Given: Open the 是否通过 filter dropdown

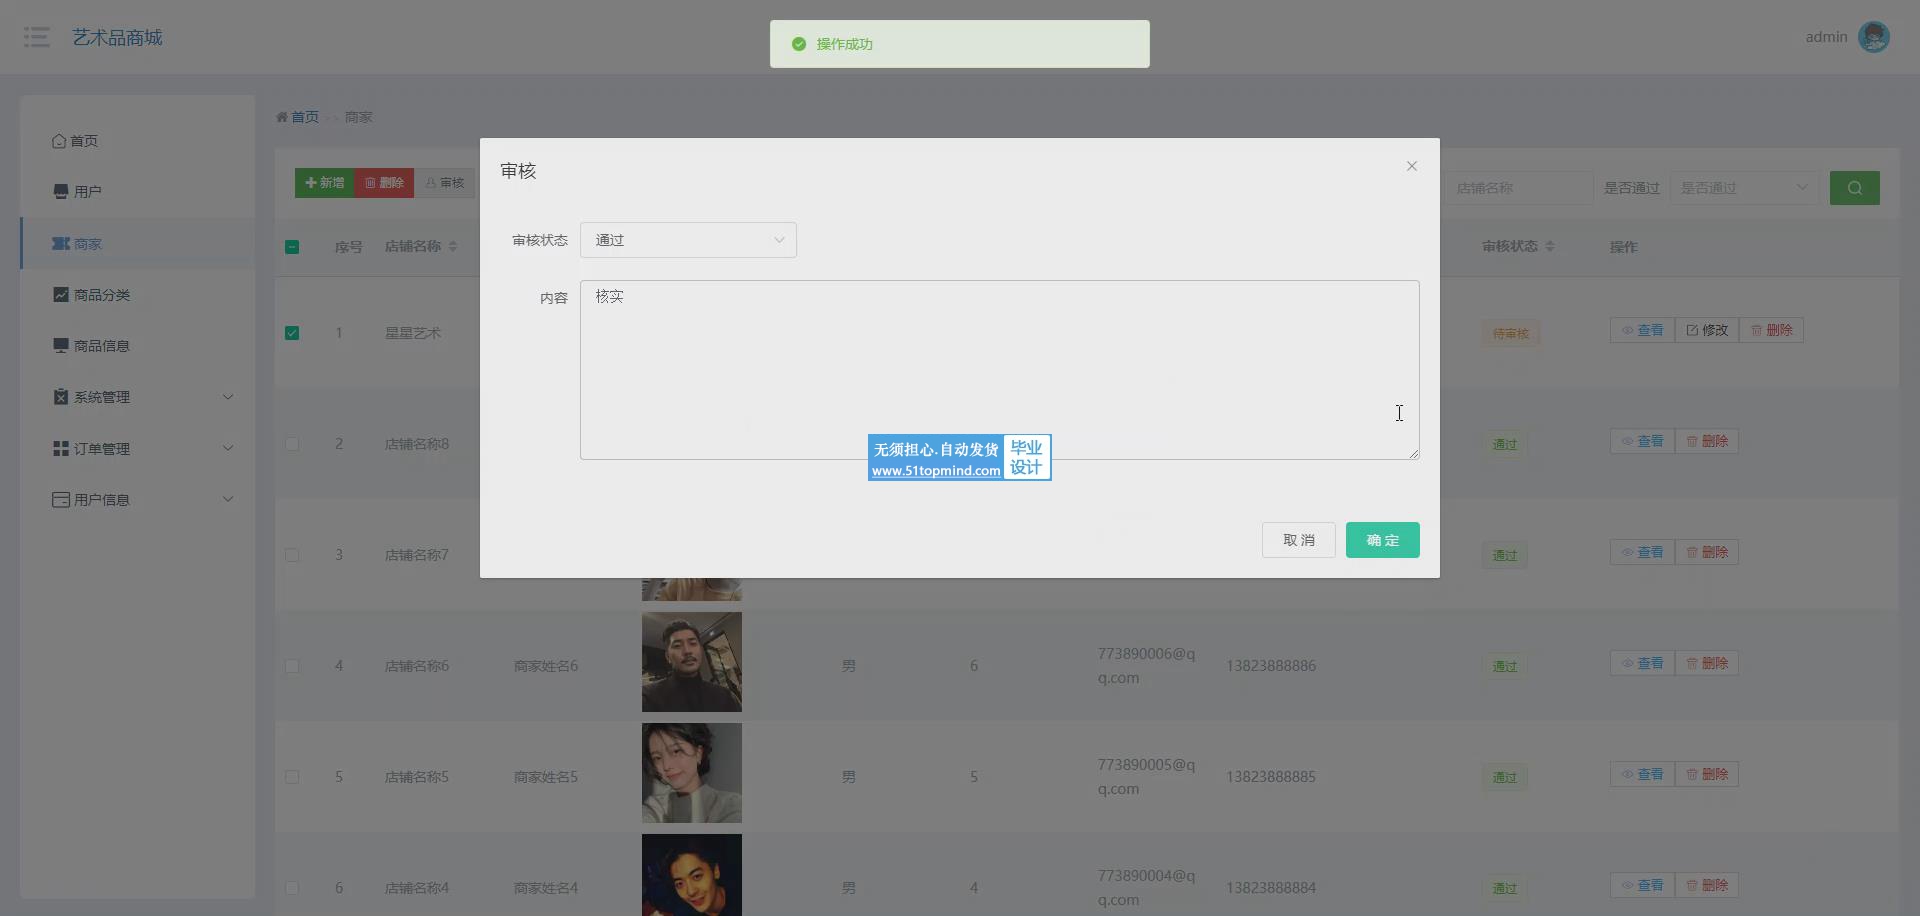Looking at the screenshot, I should click(x=1745, y=188).
